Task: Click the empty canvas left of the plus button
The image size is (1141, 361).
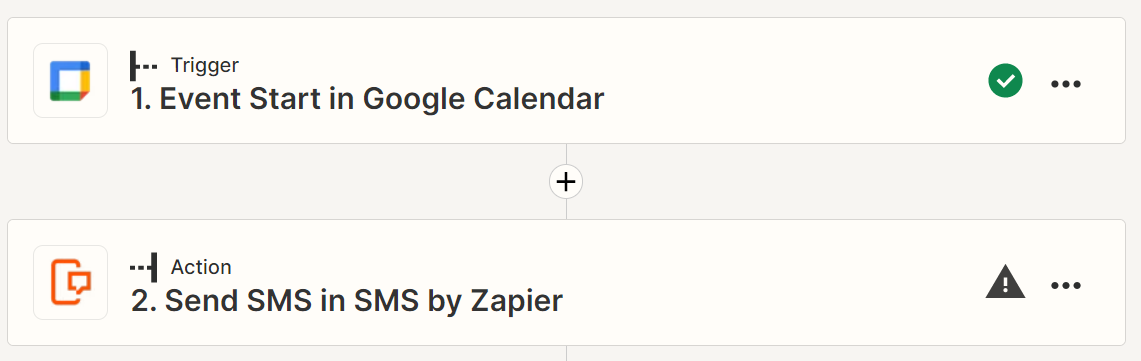Action: (277, 181)
